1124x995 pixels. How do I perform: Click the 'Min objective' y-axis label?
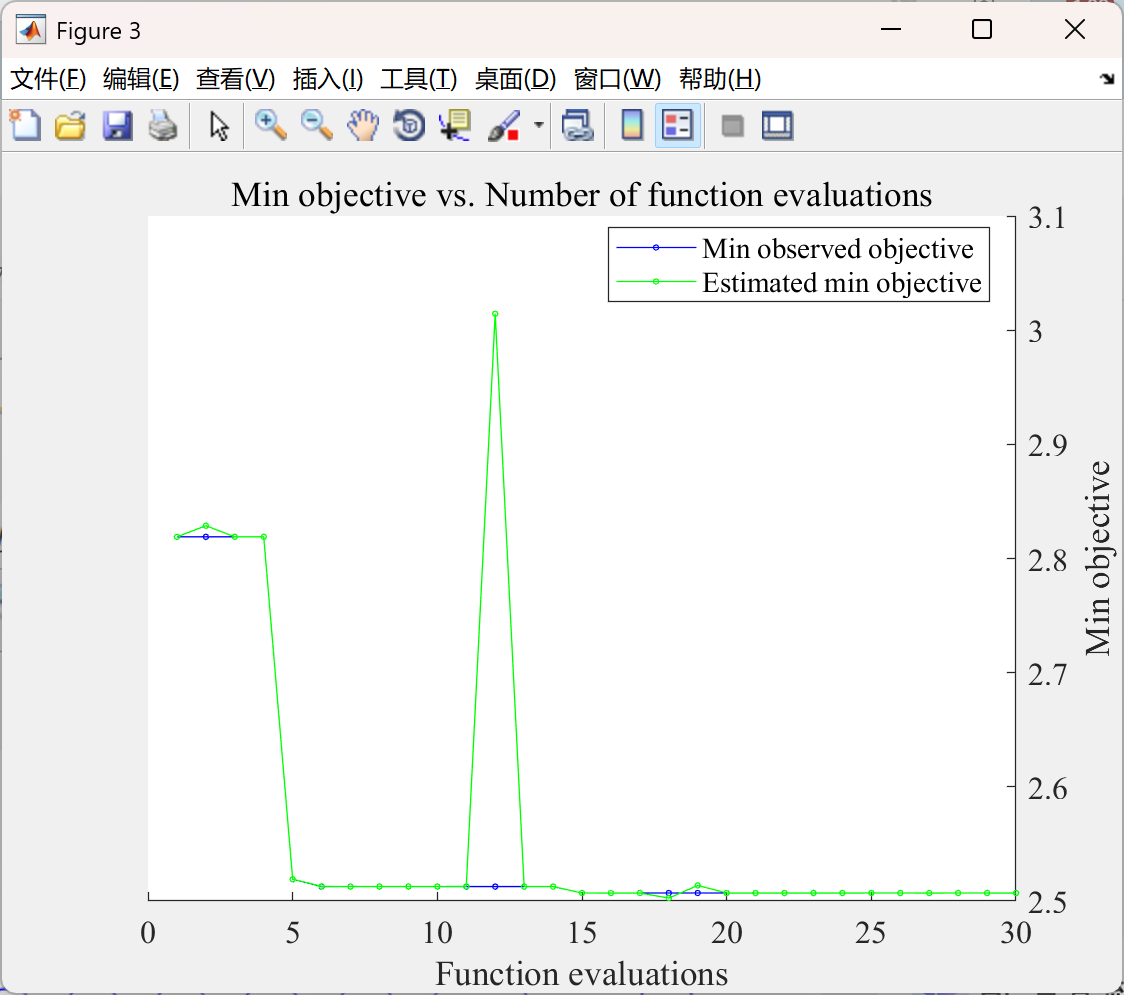click(x=1097, y=558)
